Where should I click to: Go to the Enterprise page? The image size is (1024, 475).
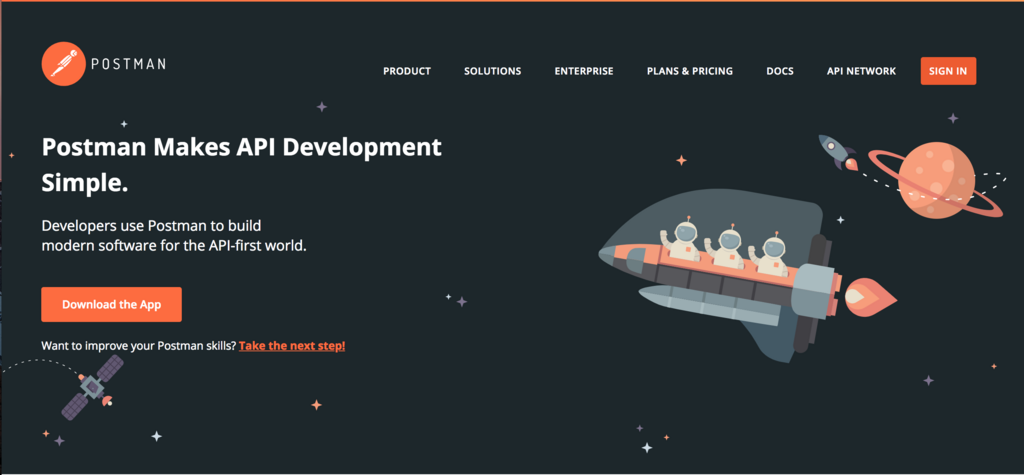pyautogui.click(x=584, y=71)
